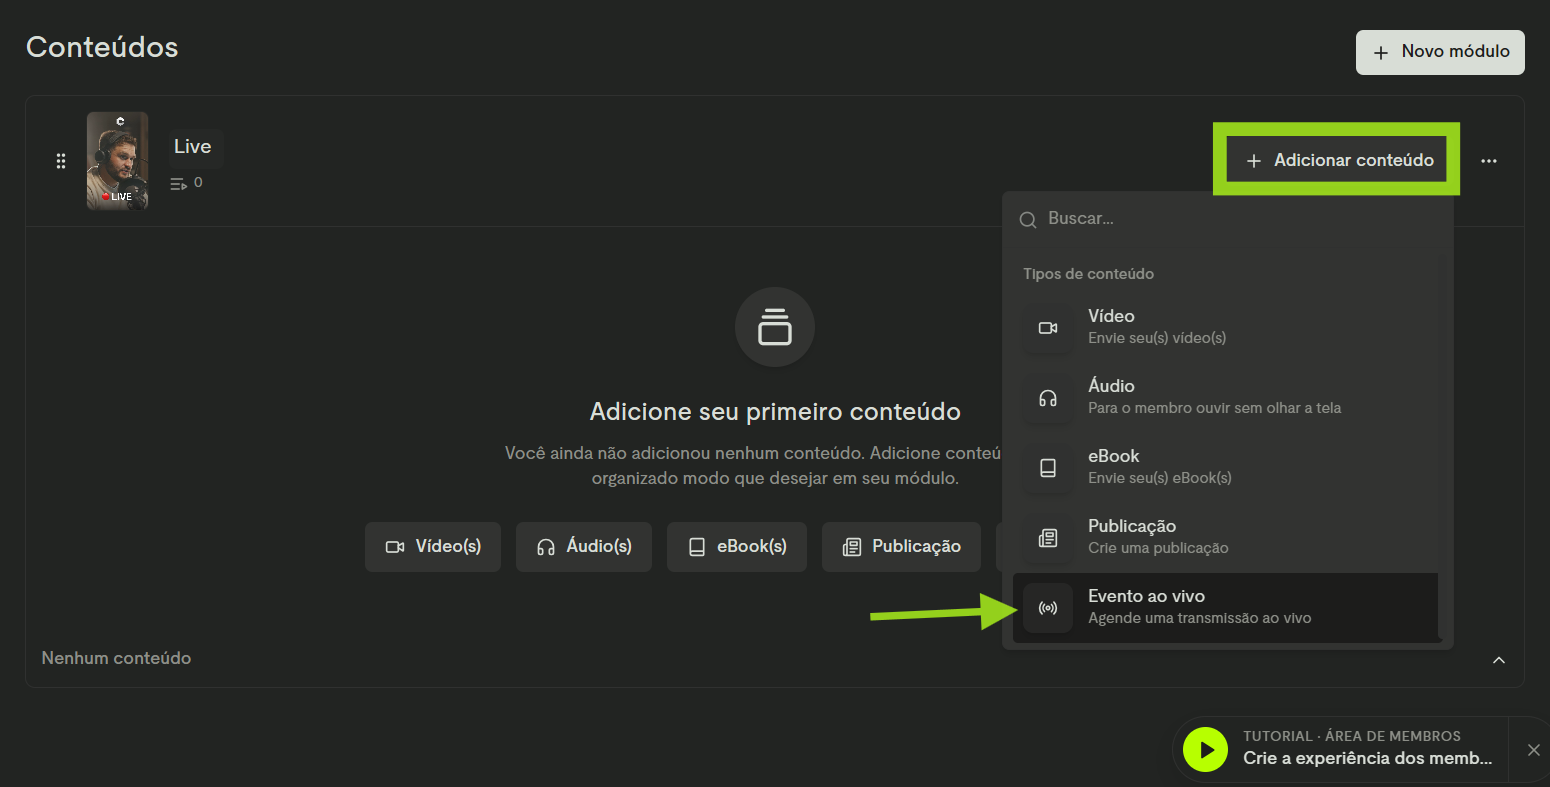Image resolution: width=1550 pixels, height=787 pixels.
Task: Click the Tipos de conteúdo section label
Action: pyautogui.click(x=1088, y=274)
